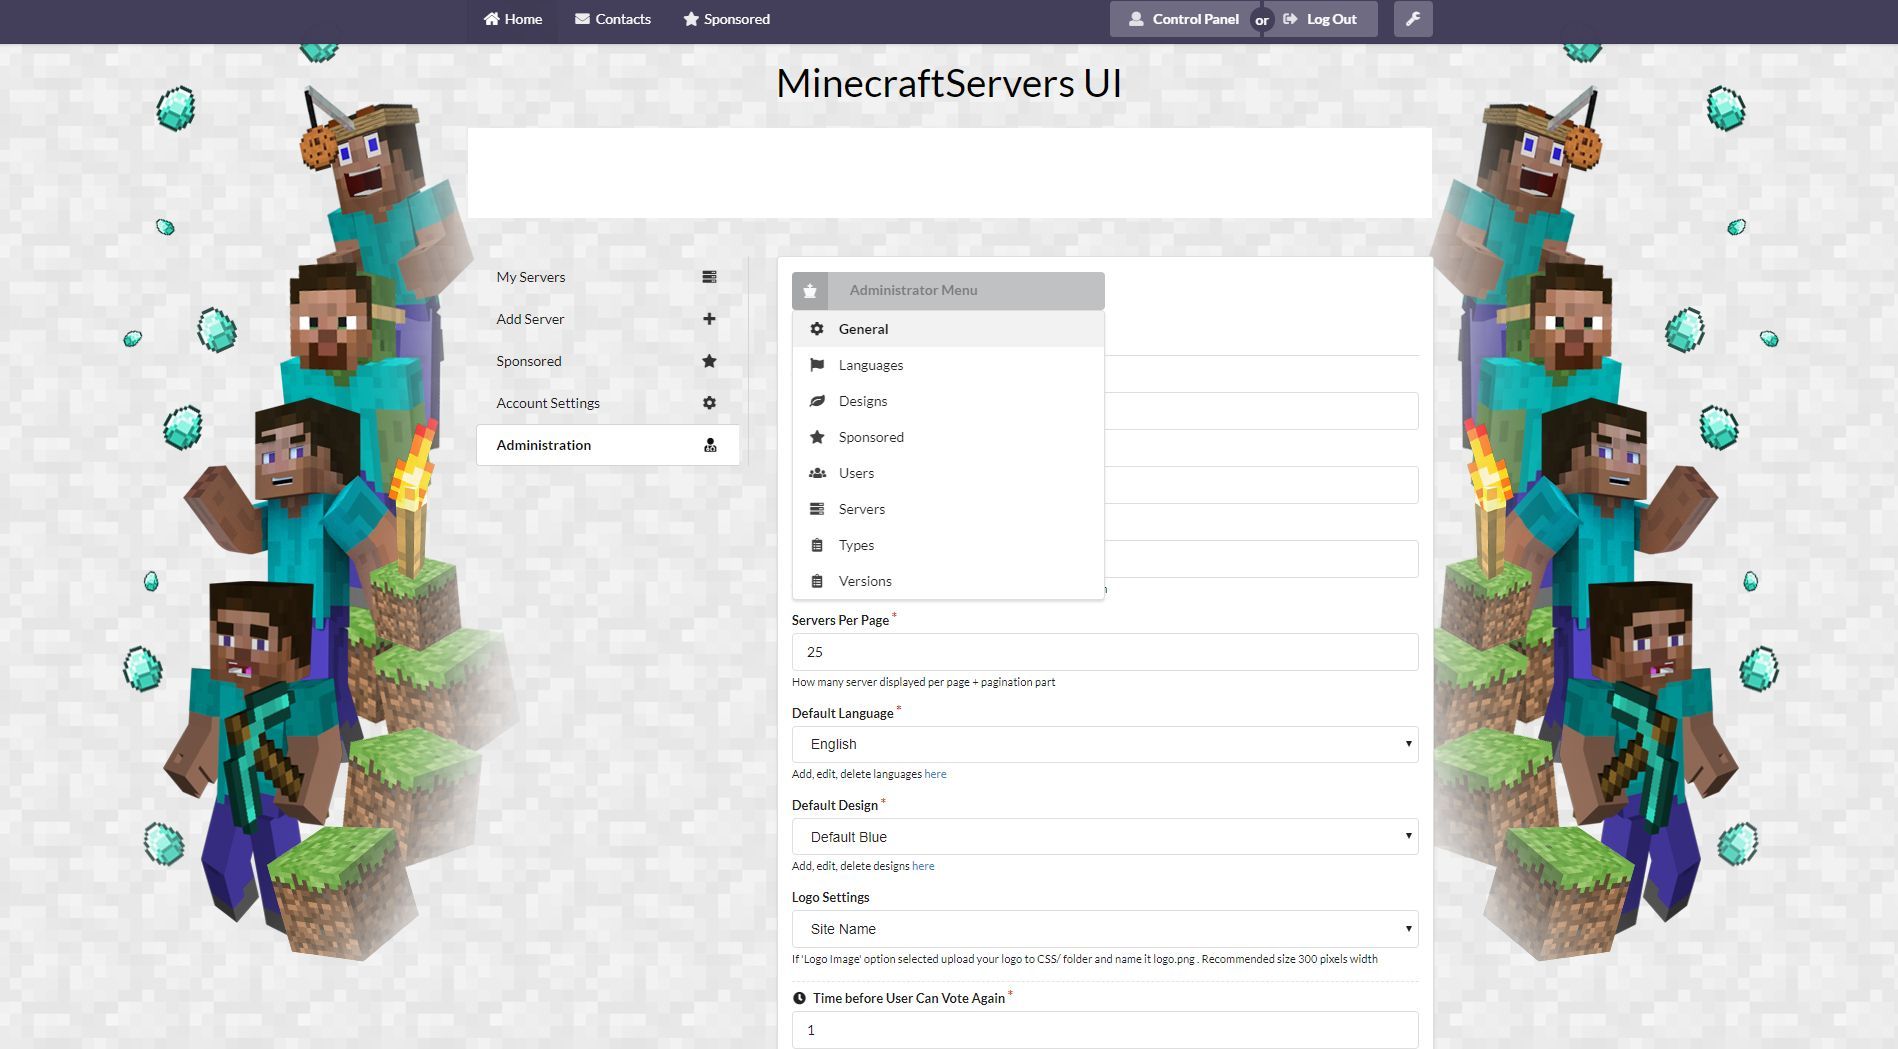Open Administration in sidebar
This screenshot has height=1049, width=1898.
click(608, 445)
